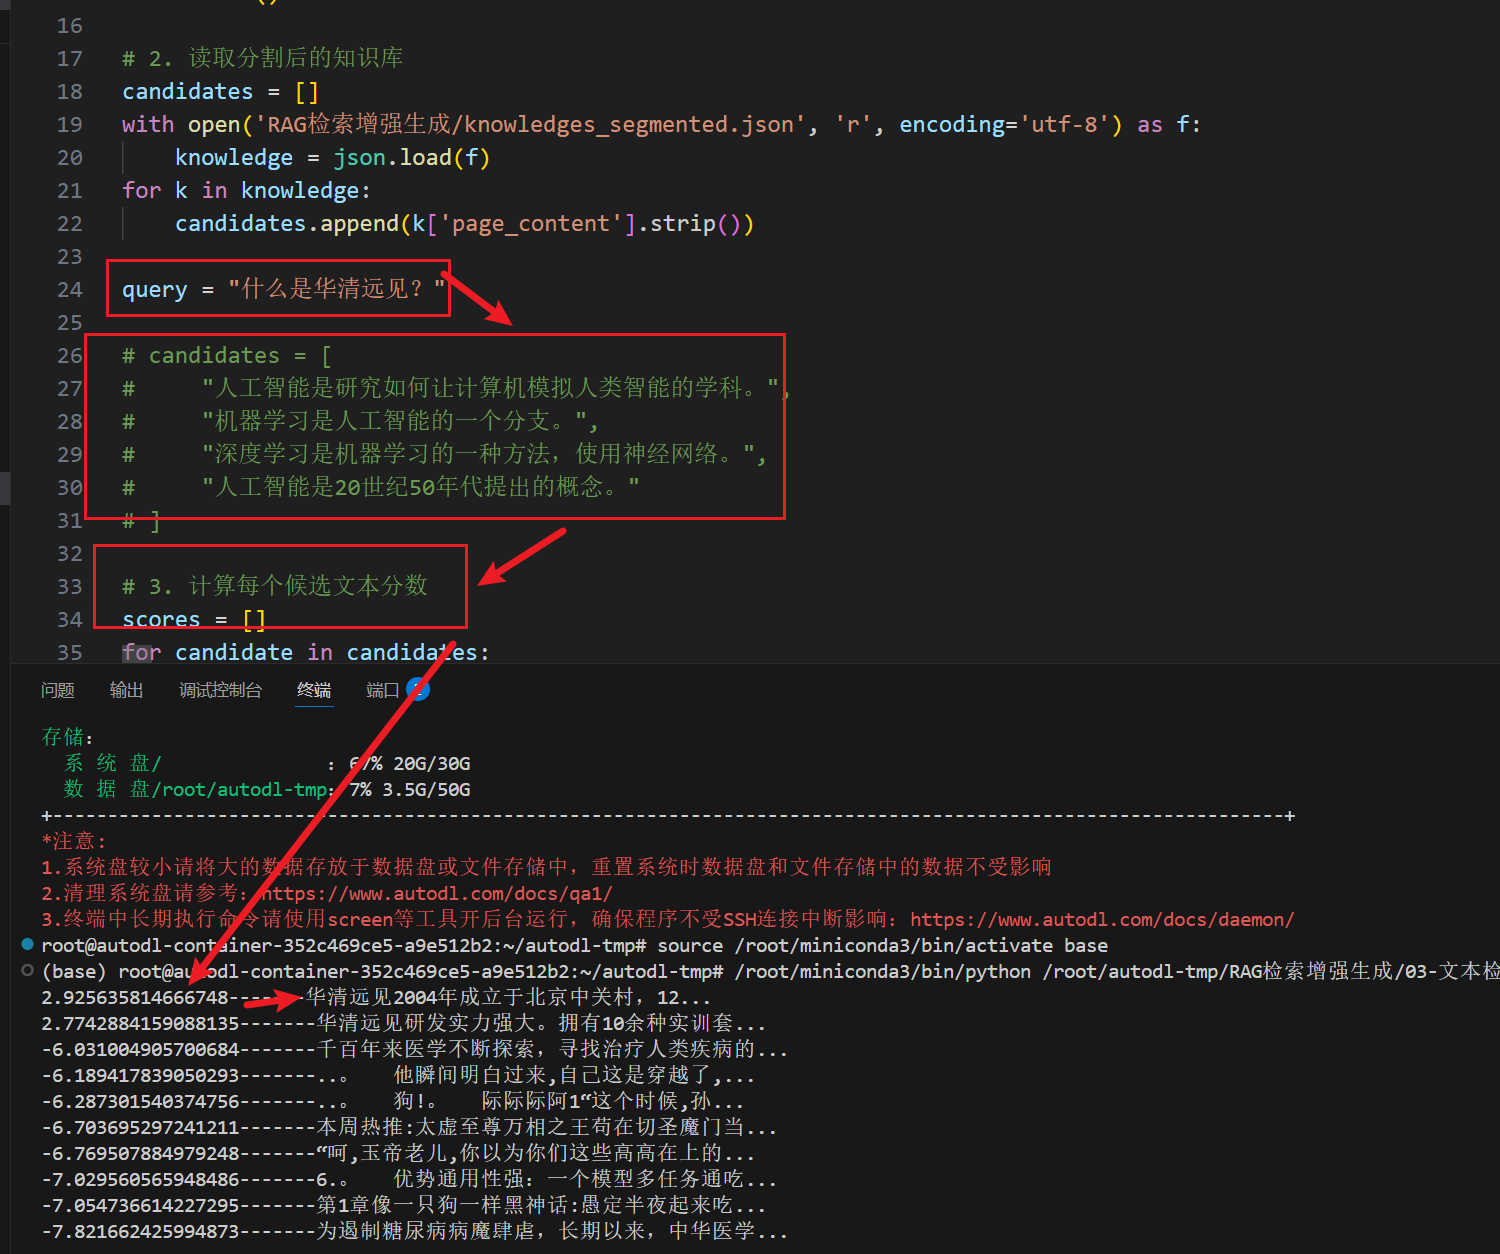Open the autodl.com/docs/daemon link
Viewport: 1500px width, 1254px height.
pyautogui.click(x=1101, y=919)
